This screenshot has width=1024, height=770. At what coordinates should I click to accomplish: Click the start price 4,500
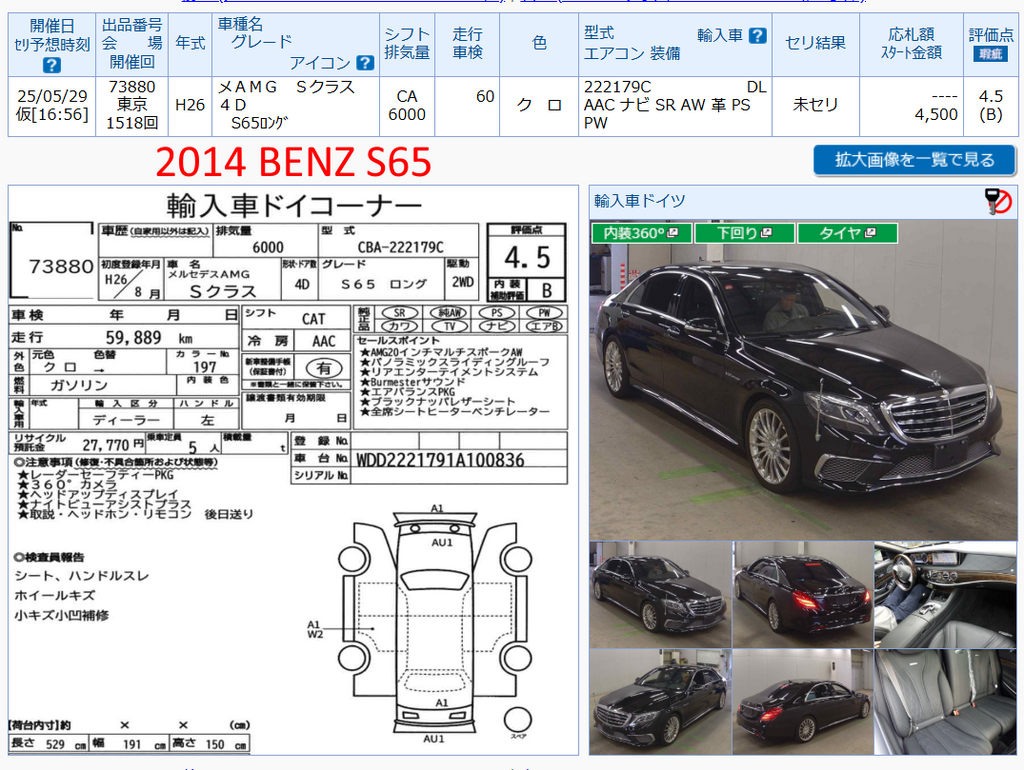click(x=936, y=114)
